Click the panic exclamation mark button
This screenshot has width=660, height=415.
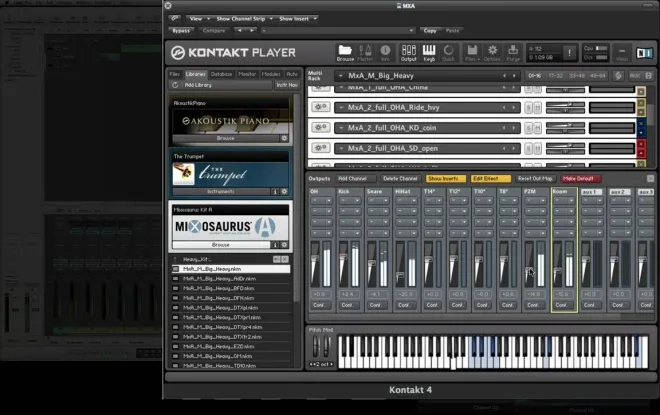point(570,53)
